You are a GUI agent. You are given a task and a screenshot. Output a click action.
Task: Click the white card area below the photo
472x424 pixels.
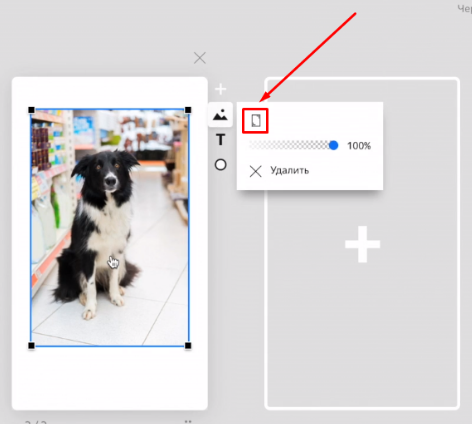coord(110,378)
